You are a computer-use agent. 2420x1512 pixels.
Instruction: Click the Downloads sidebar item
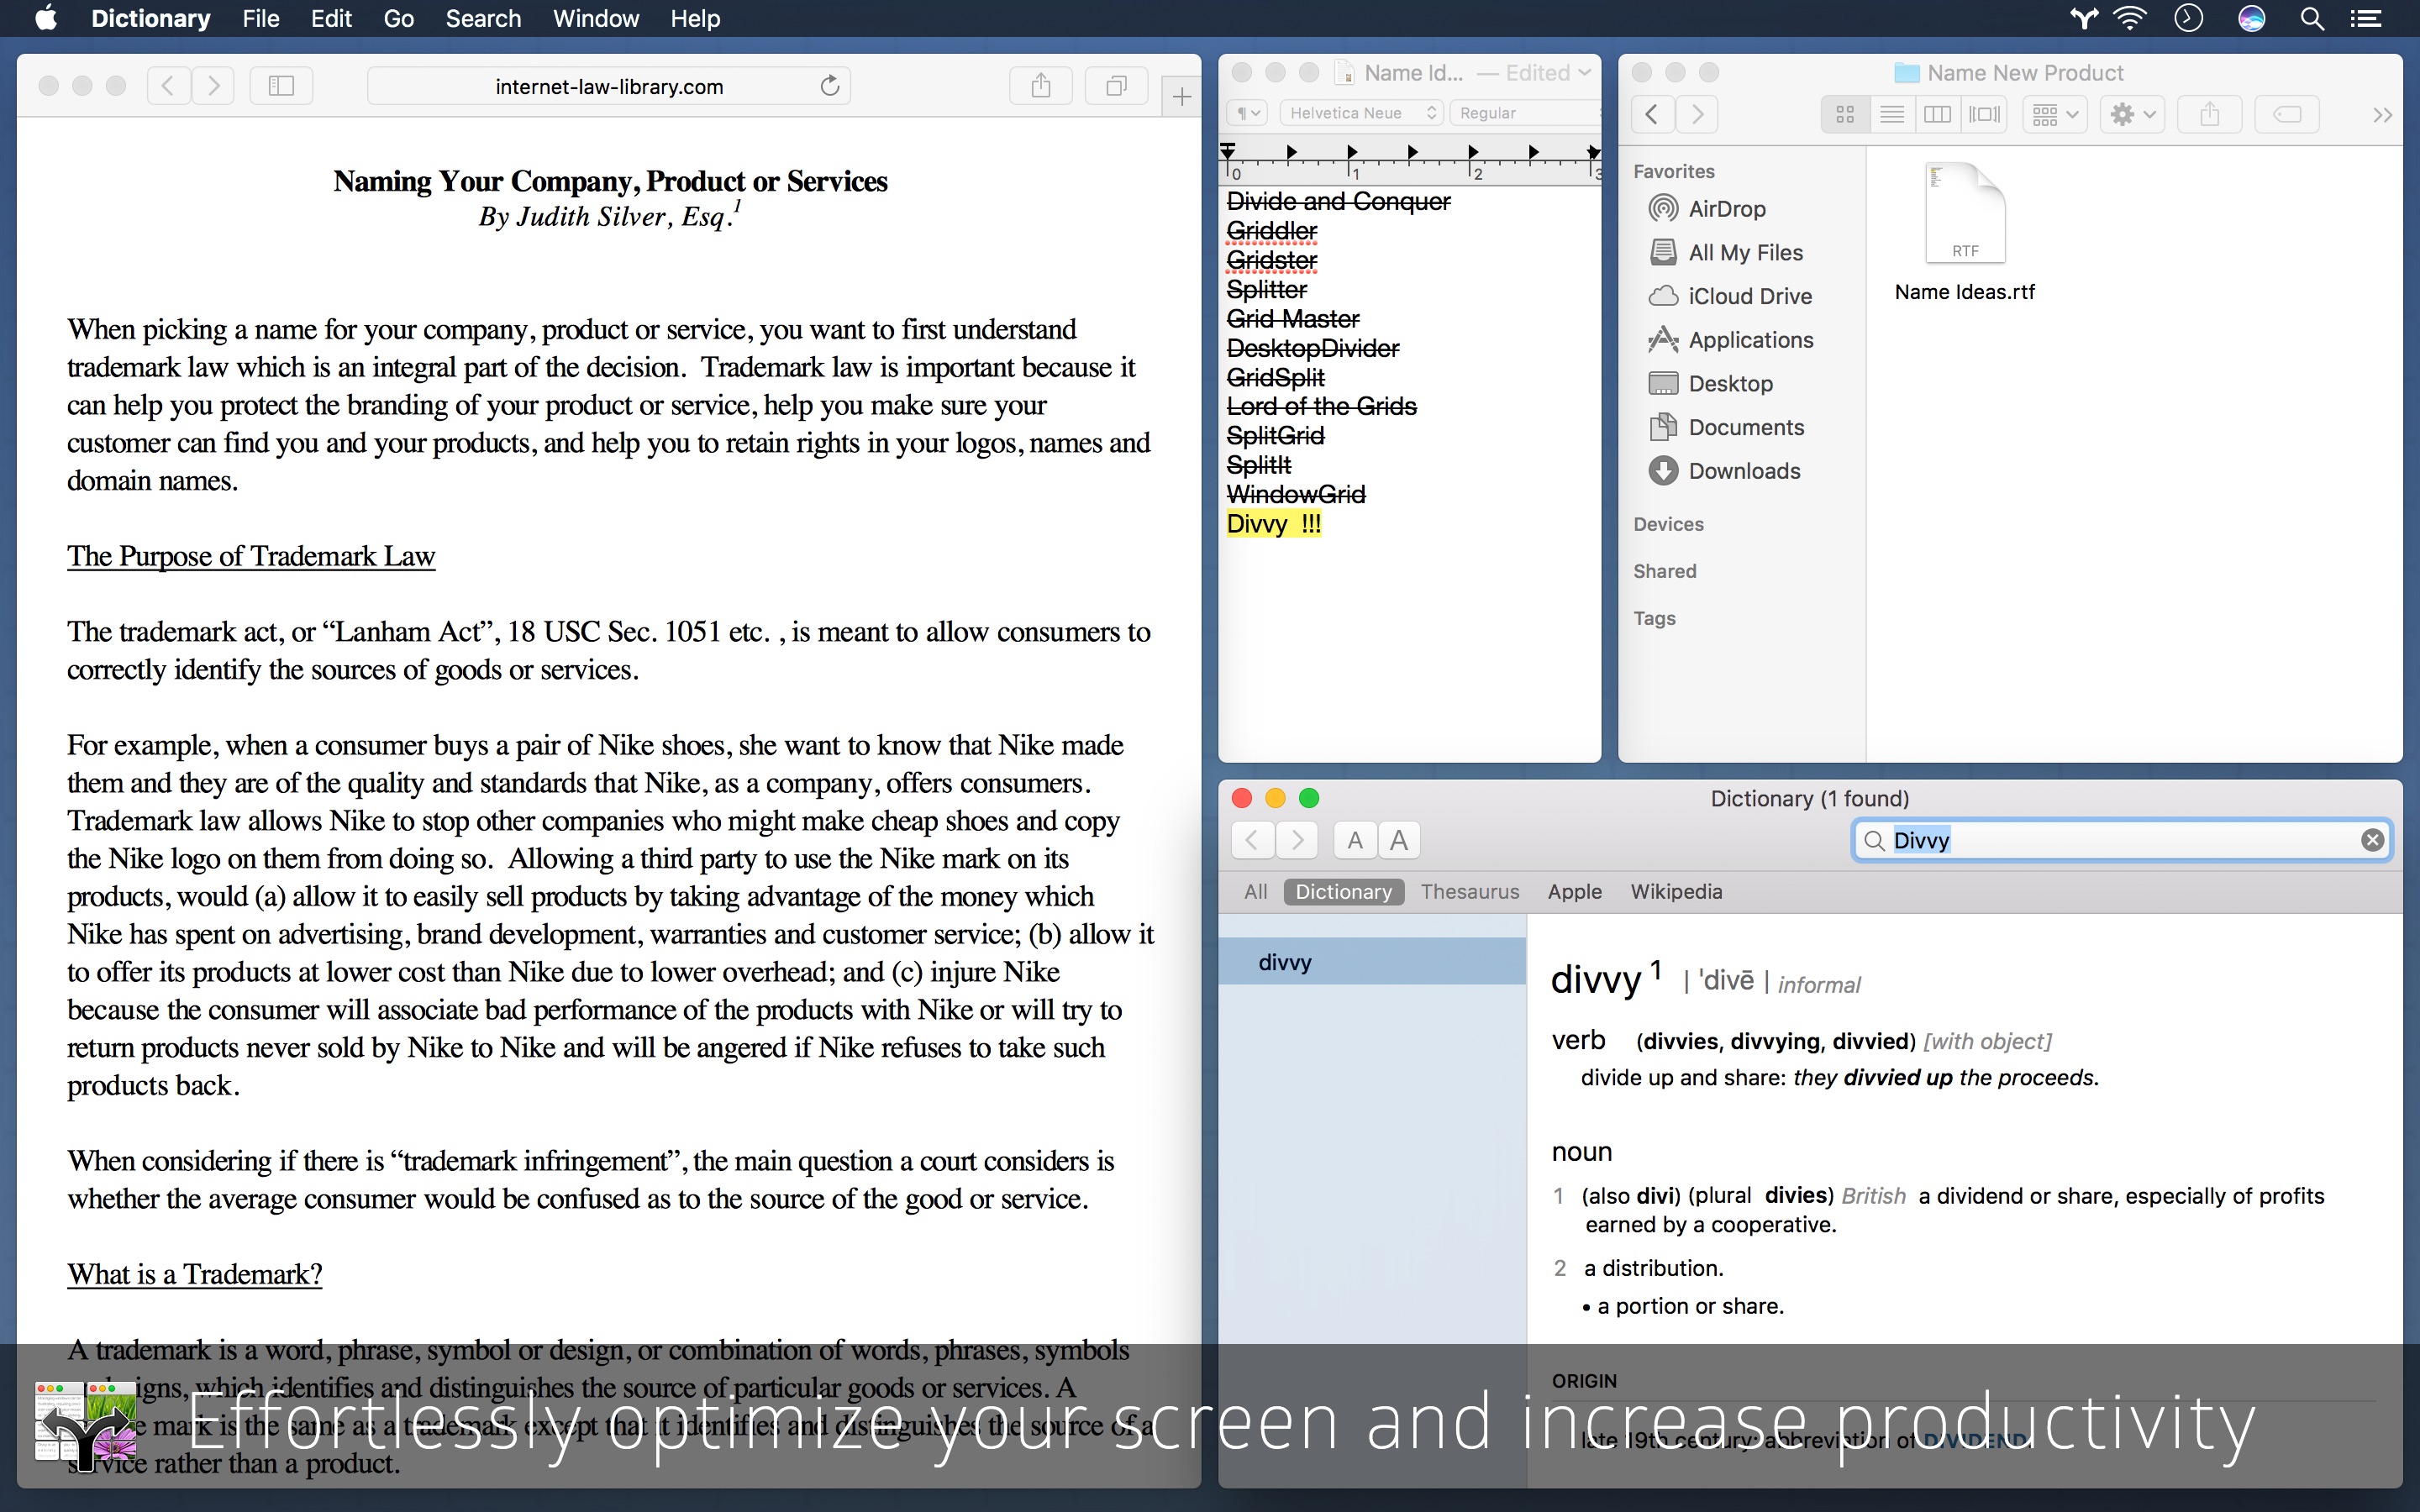[1742, 472]
